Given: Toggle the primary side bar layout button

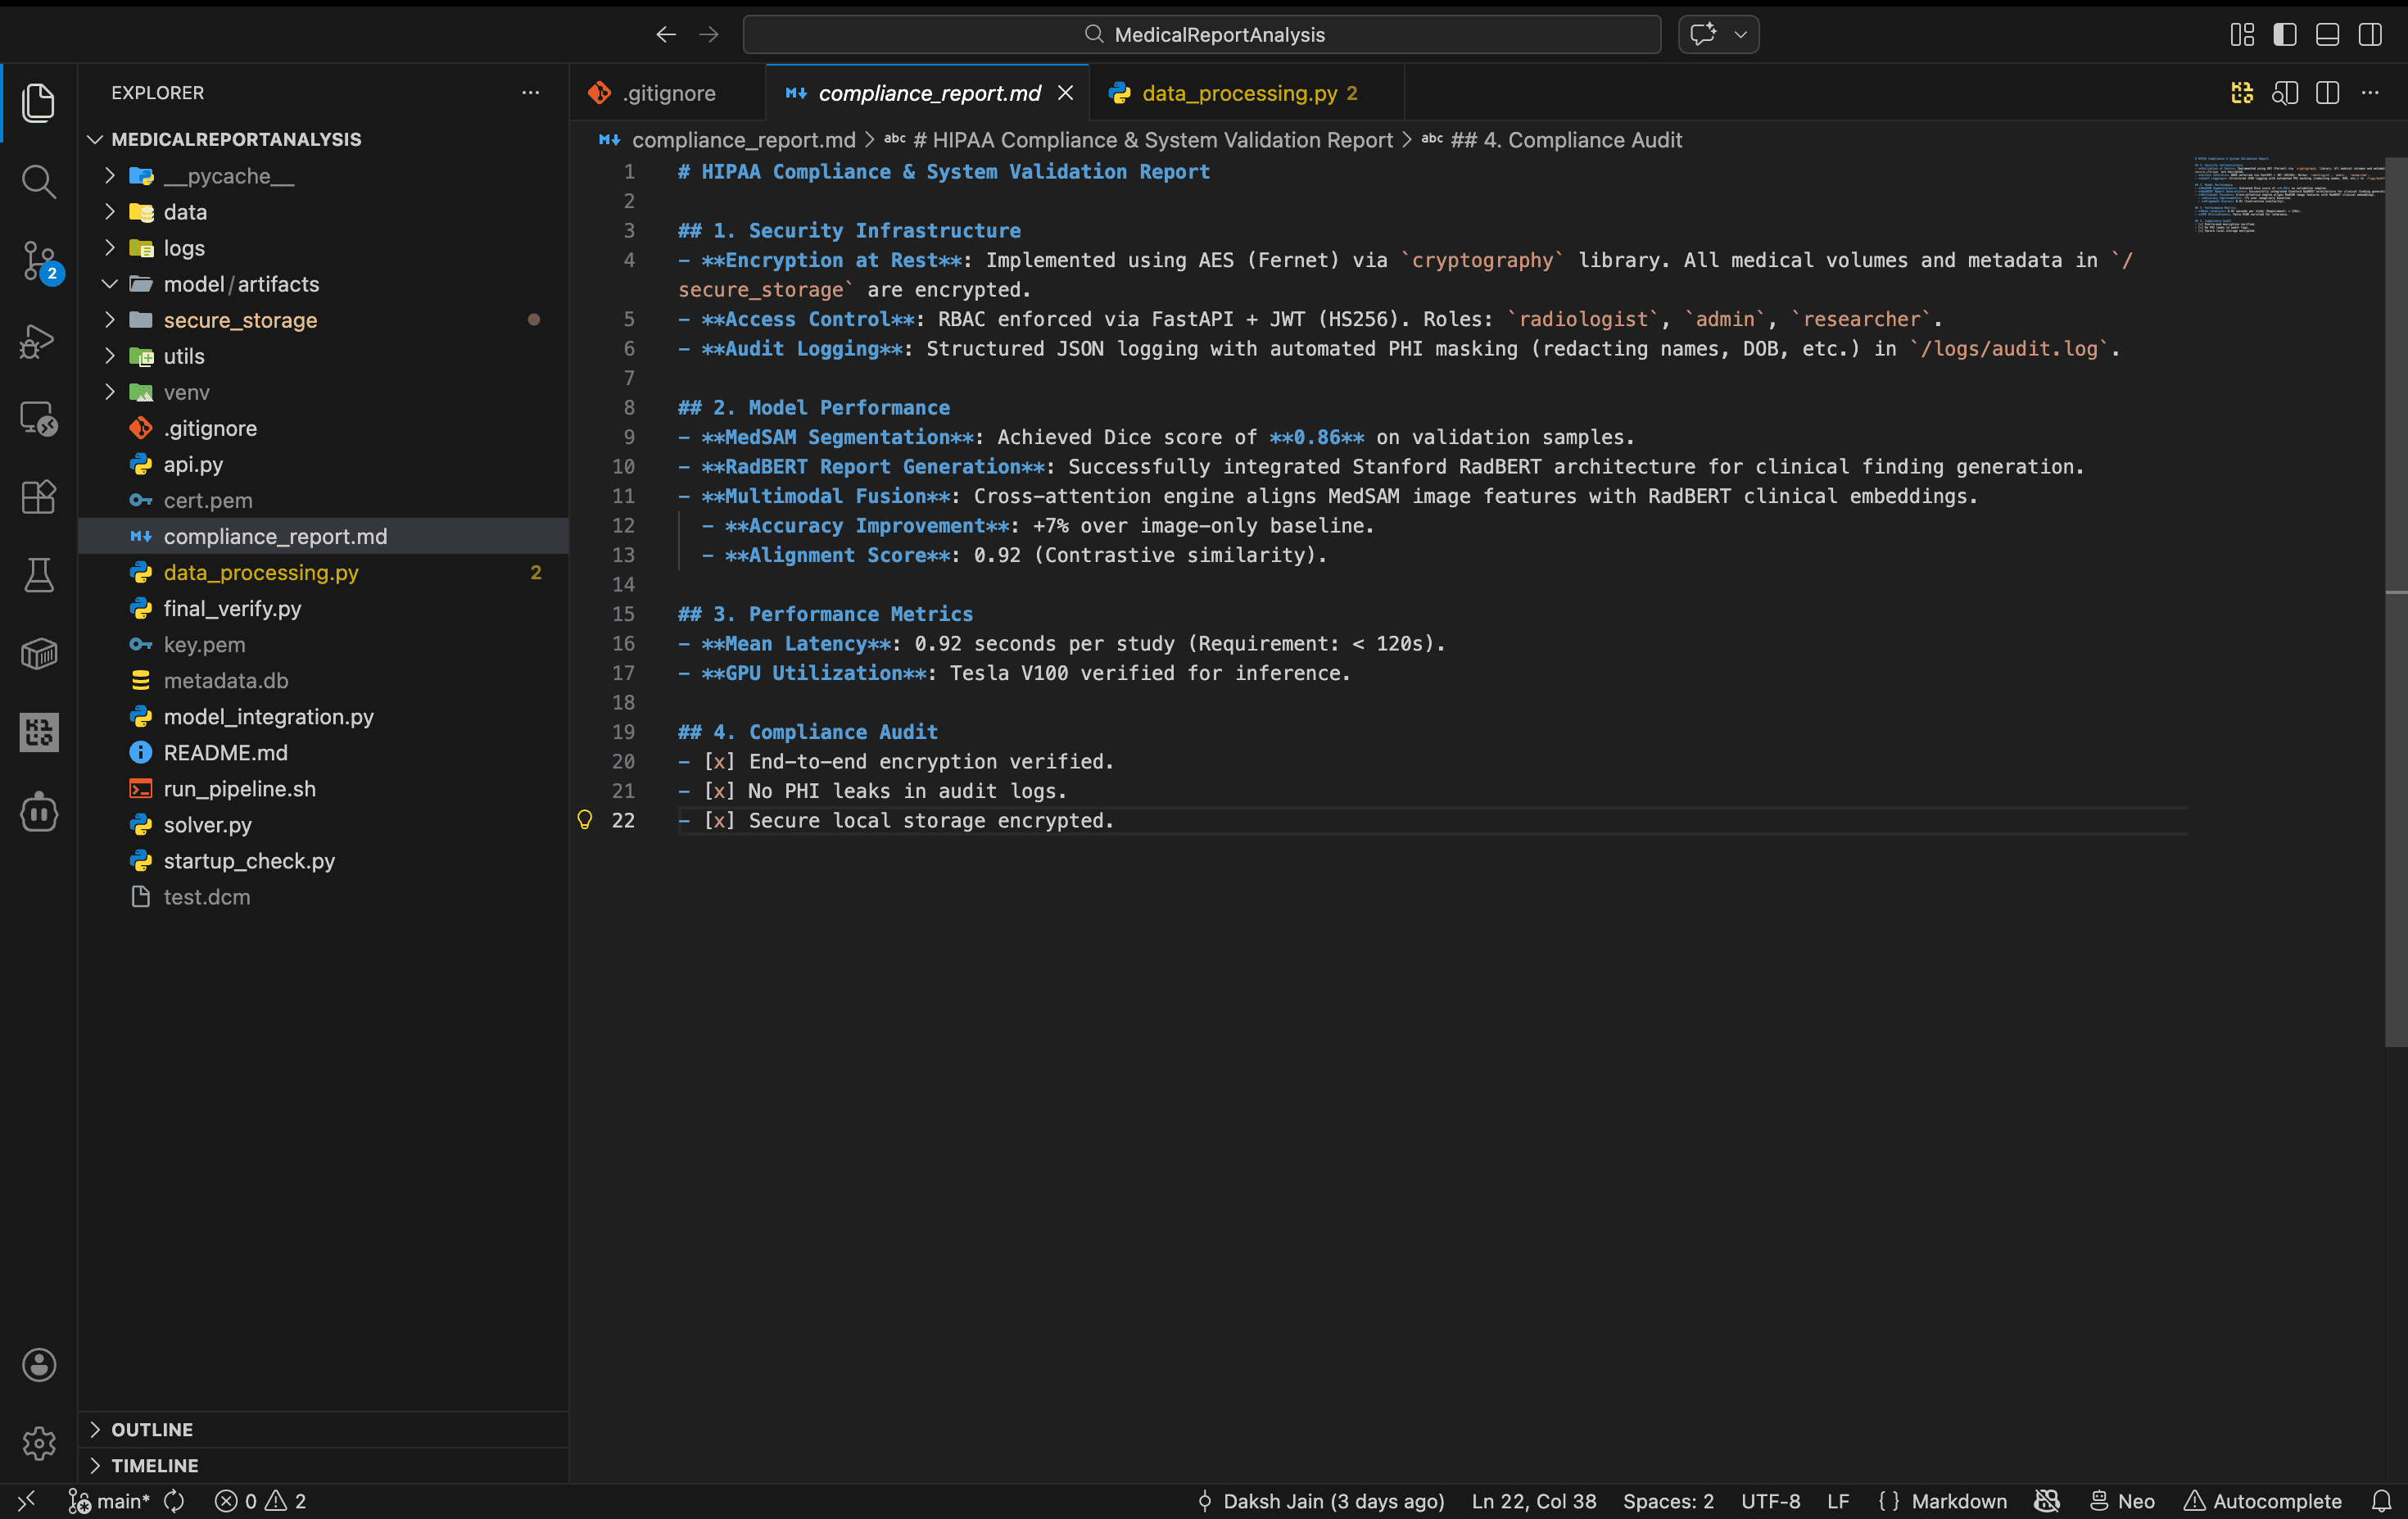Looking at the screenshot, I should 2284,34.
